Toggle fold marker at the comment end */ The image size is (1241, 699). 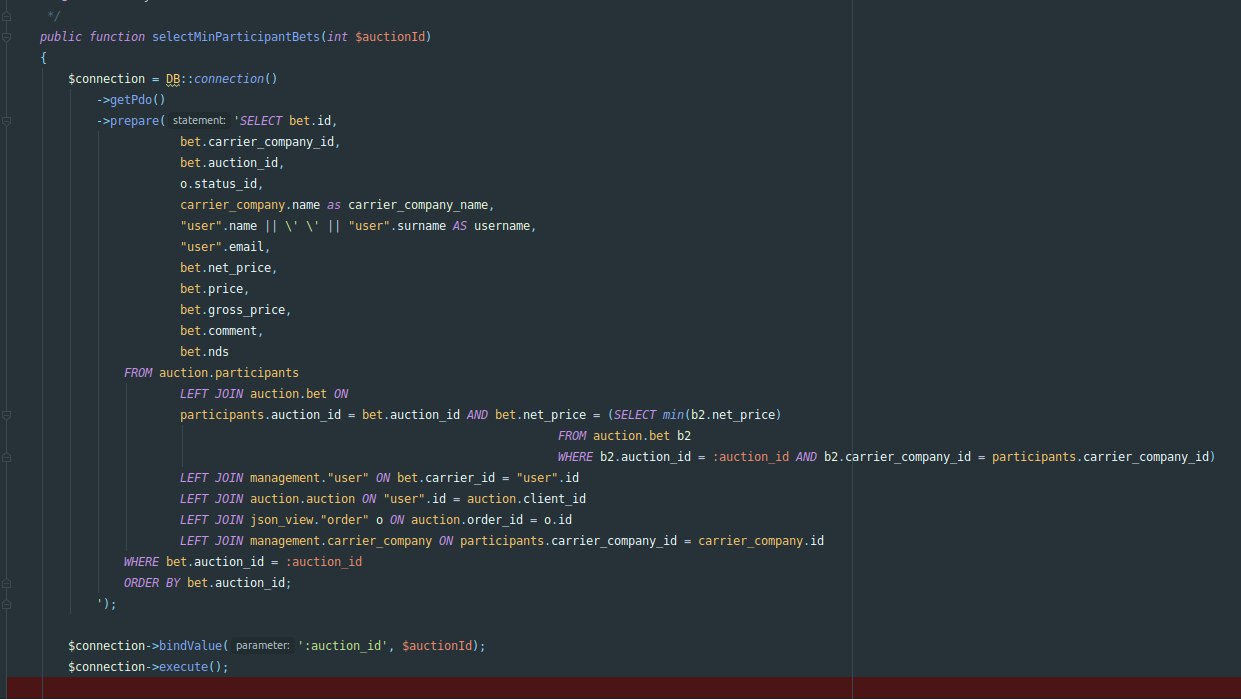(7, 15)
